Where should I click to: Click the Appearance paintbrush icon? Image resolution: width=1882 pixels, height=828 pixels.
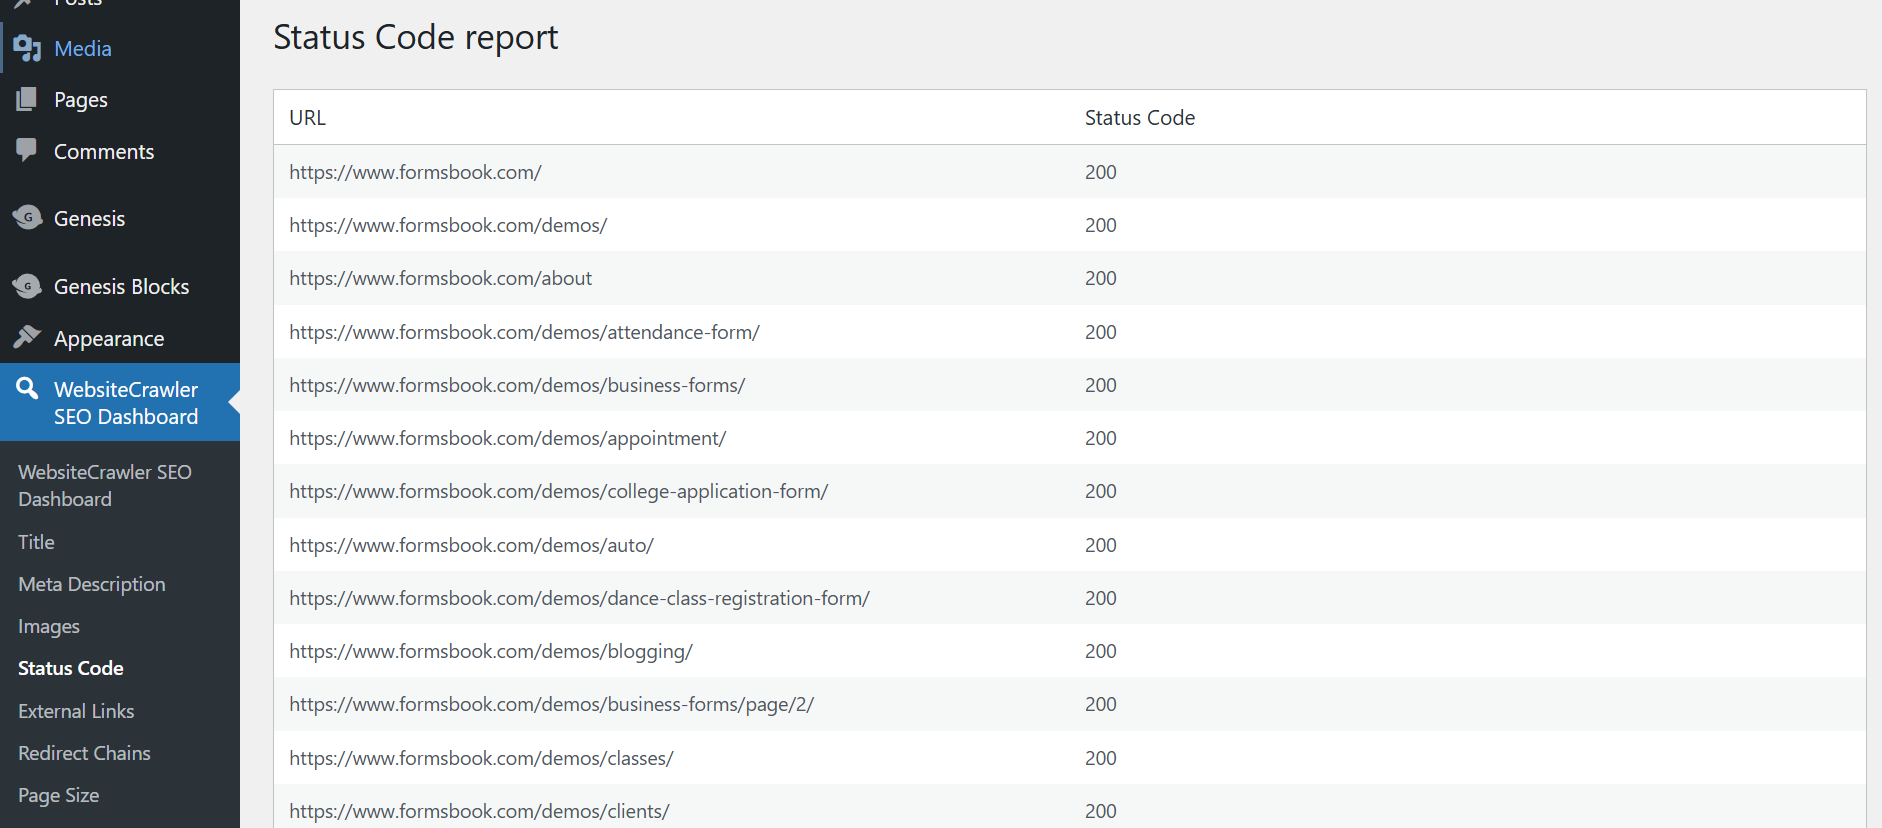pos(27,338)
